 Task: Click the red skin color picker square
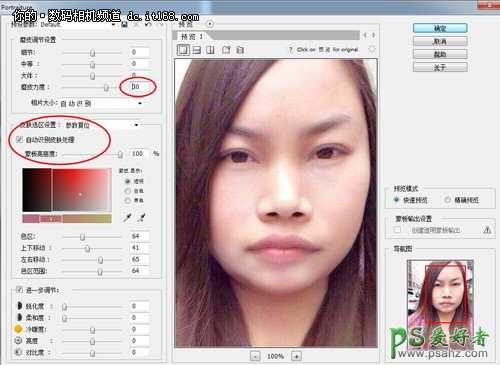coord(67,190)
